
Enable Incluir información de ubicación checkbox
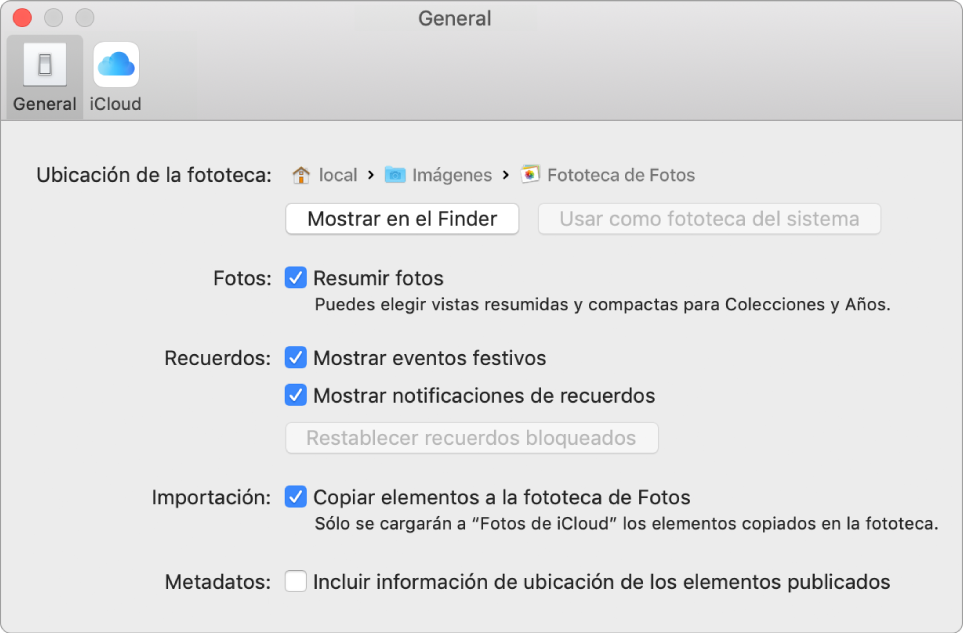pos(295,581)
